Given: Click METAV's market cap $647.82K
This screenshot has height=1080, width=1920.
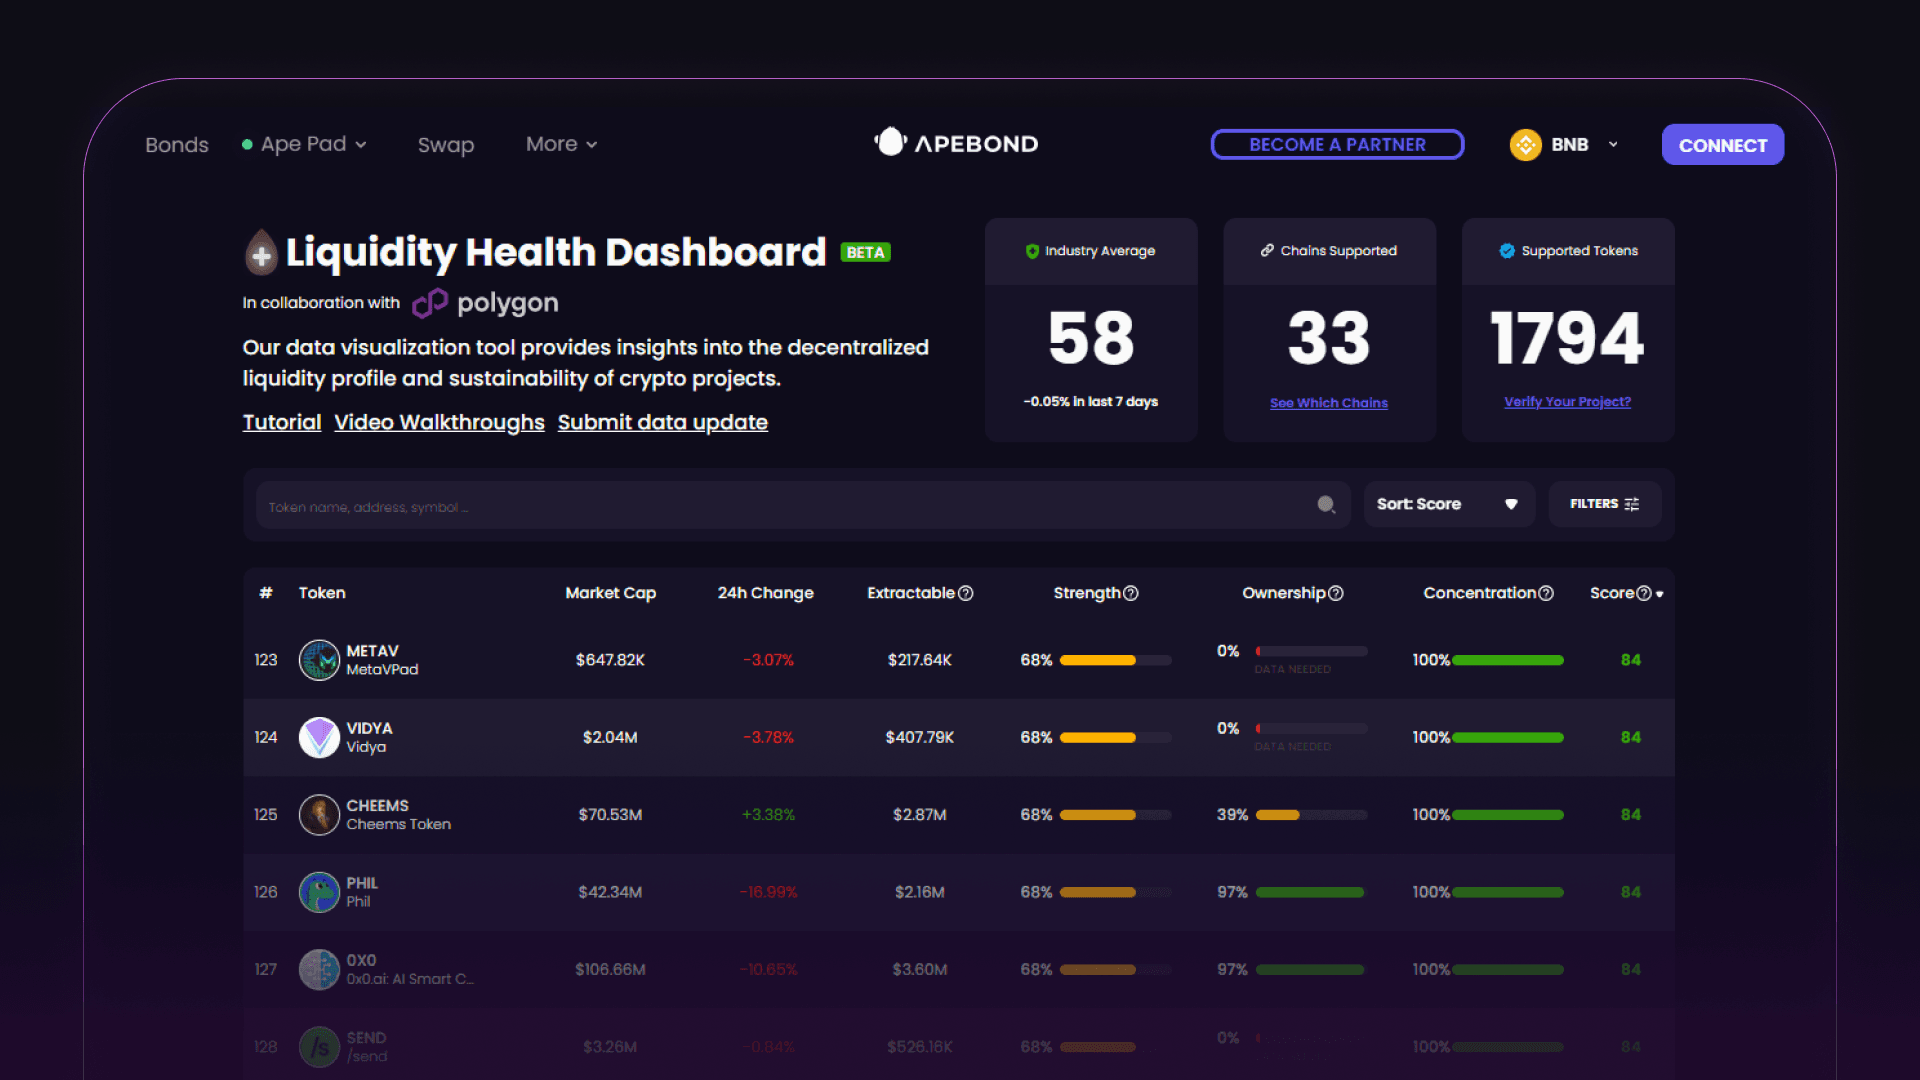Looking at the screenshot, I should pyautogui.click(x=610, y=660).
